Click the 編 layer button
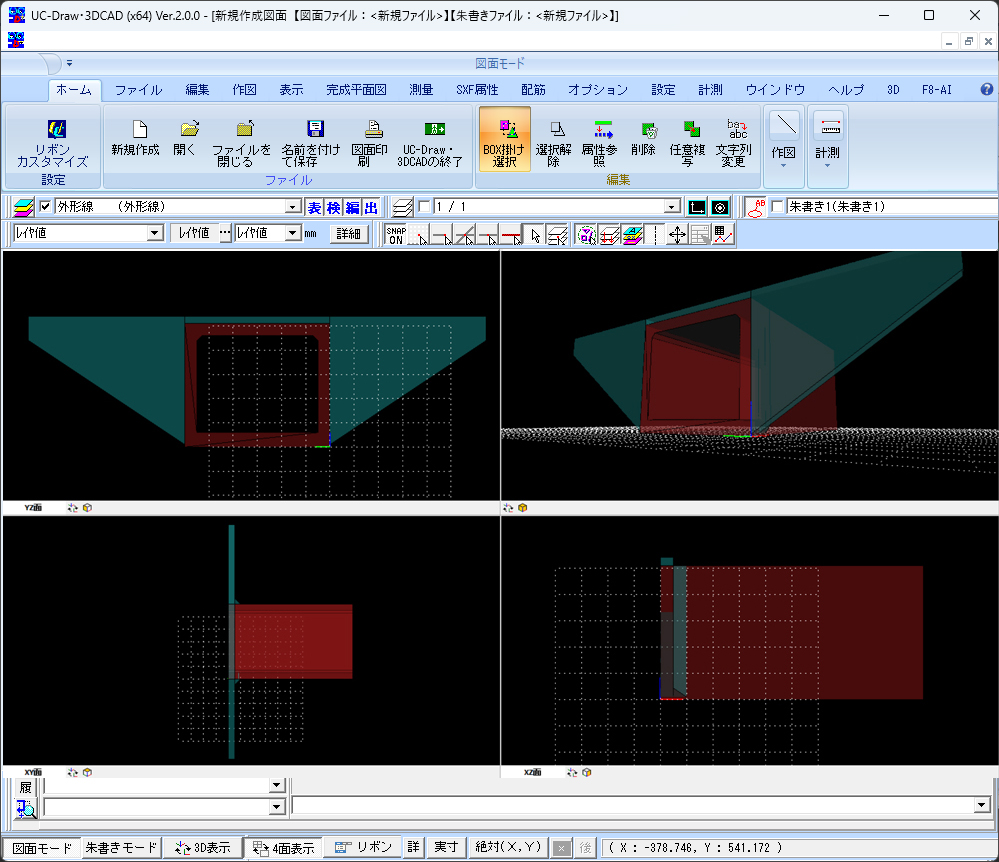 (x=352, y=208)
